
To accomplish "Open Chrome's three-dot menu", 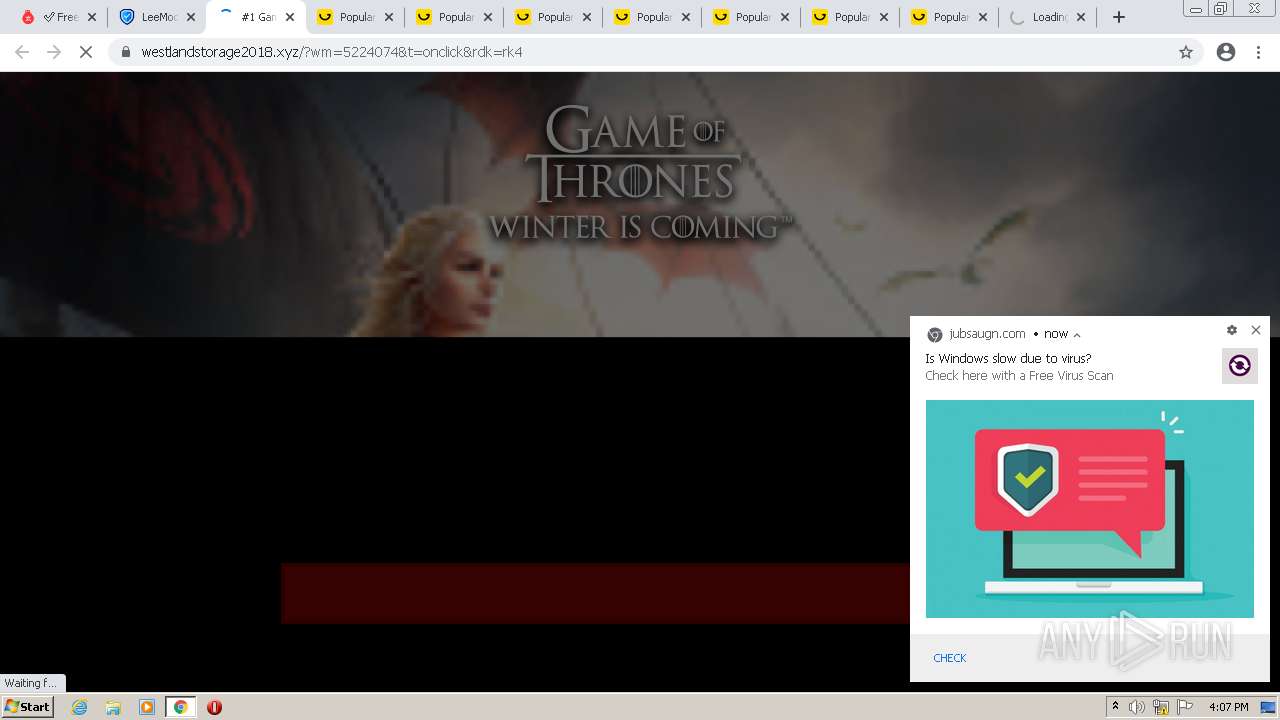I will [x=1259, y=52].
